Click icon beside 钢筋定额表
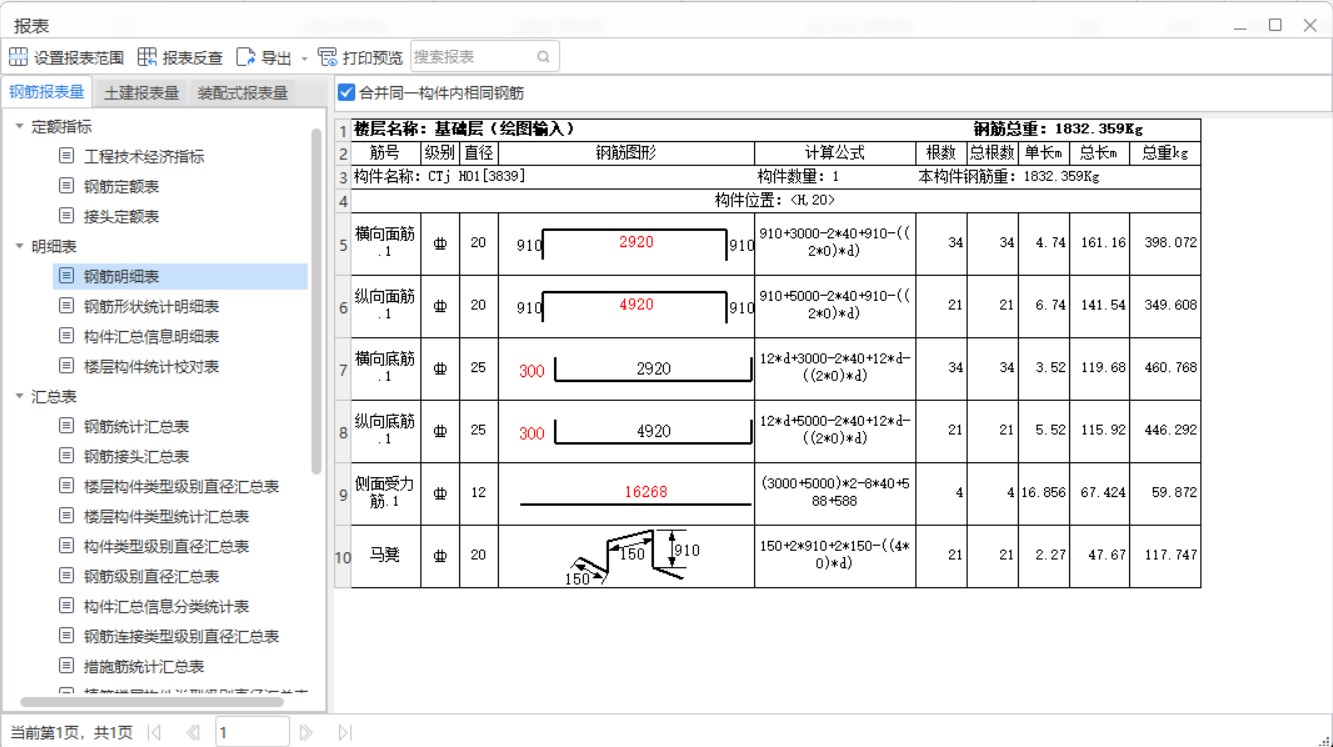1333x747 pixels. click(x=66, y=186)
